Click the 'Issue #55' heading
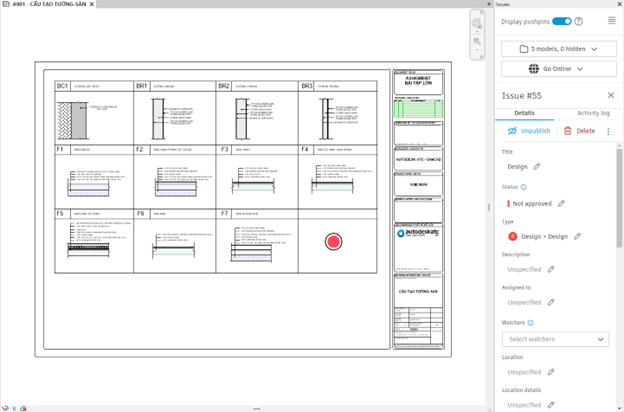Image resolution: width=624 pixels, height=412 pixels. click(521, 96)
